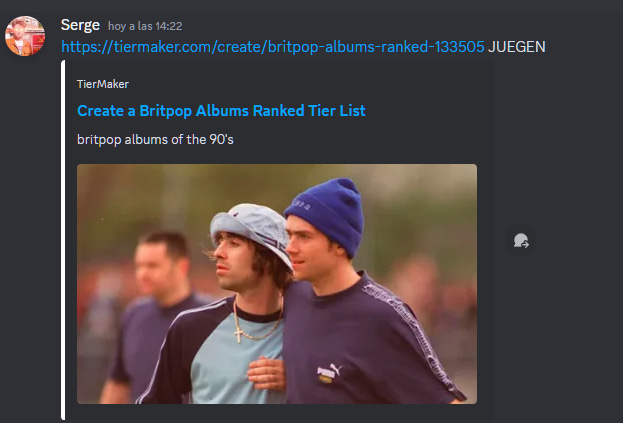Open the tiermaker.com britpop-albums-ranked URL

(273, 47)
